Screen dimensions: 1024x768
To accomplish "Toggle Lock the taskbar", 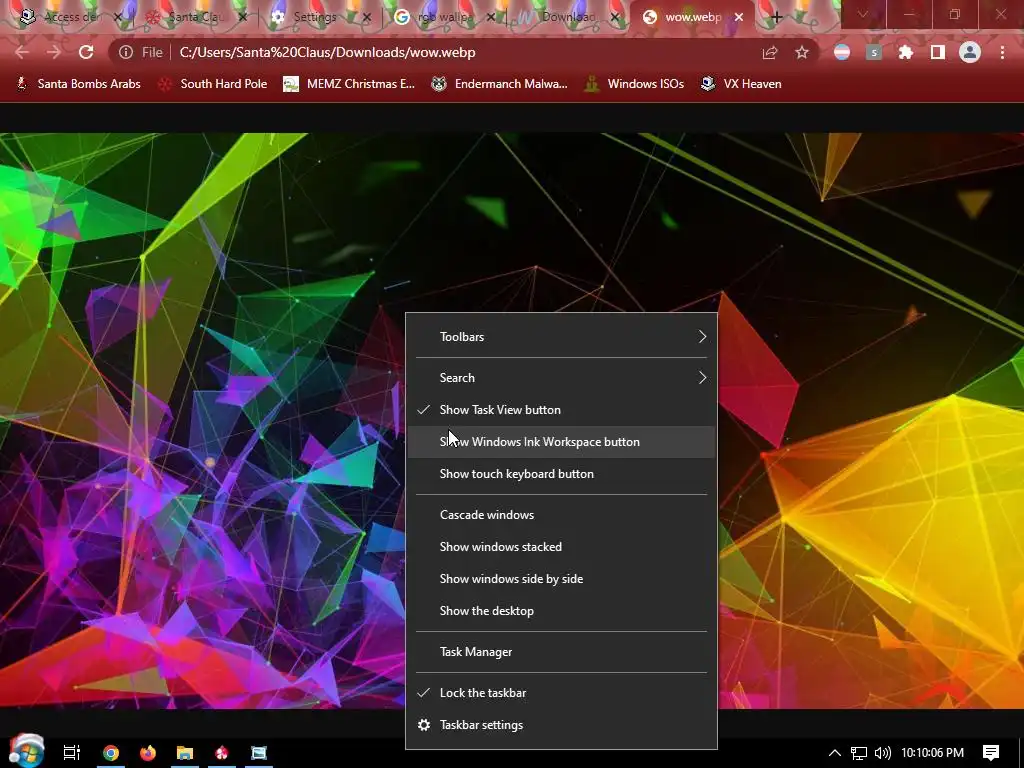I will pyautogui.click(x=562, y=693).
